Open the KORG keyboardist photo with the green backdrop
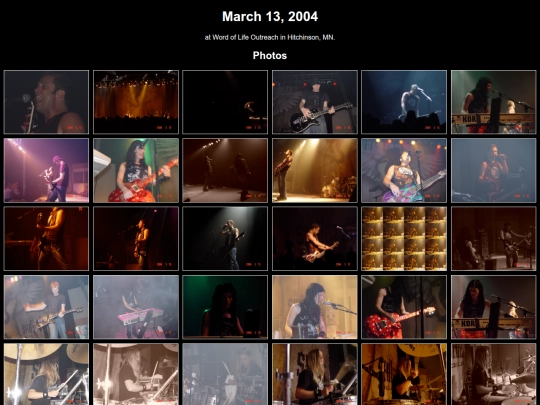The height and width of the screenshot is (405, 540). (494, 102)
